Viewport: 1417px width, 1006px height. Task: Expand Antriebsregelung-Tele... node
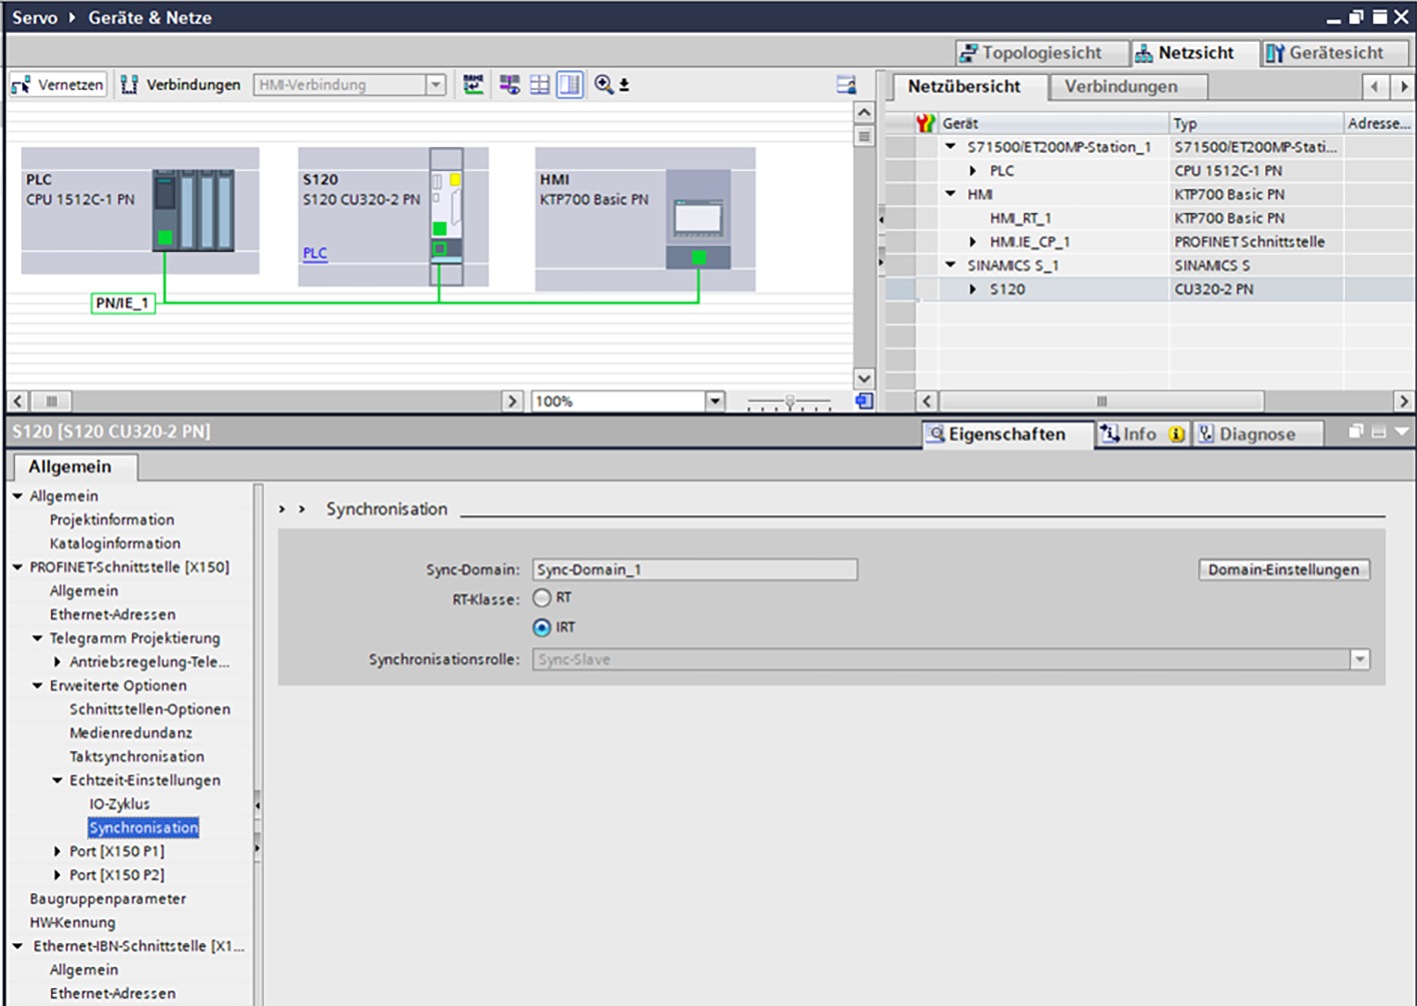click(x=58, y=662)
